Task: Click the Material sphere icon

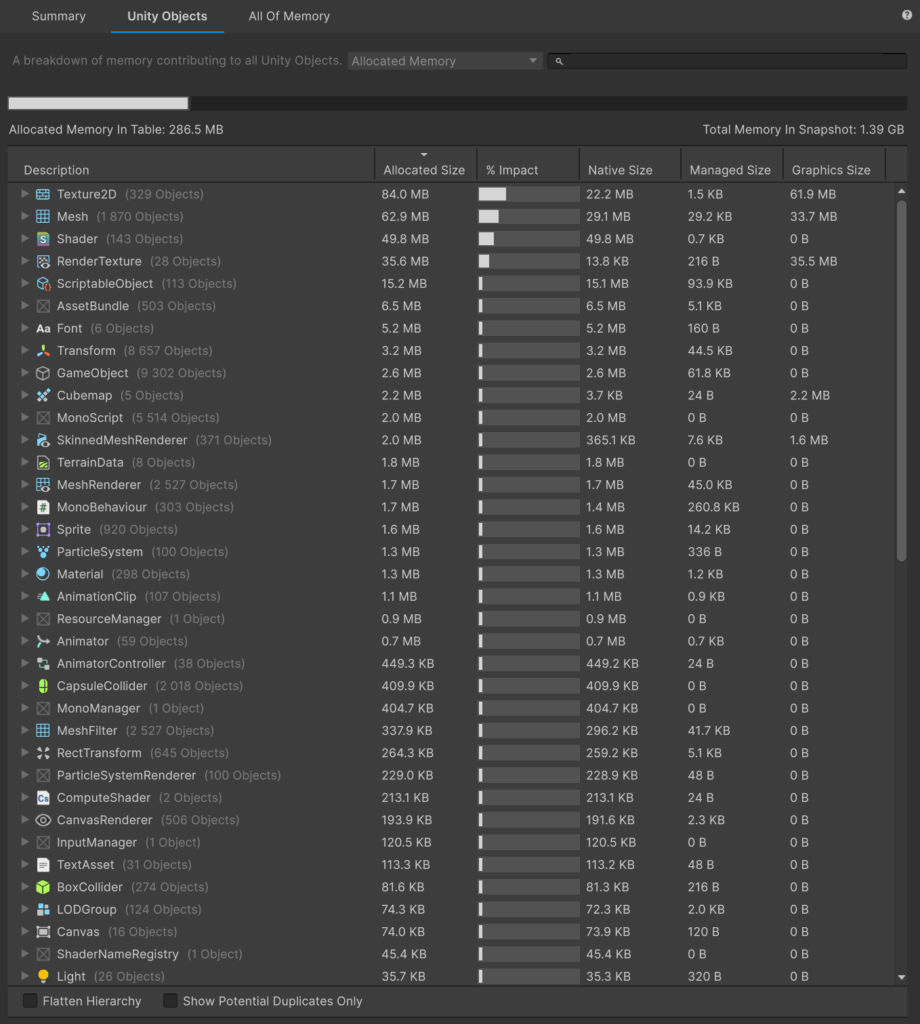Action: point(43,574)
